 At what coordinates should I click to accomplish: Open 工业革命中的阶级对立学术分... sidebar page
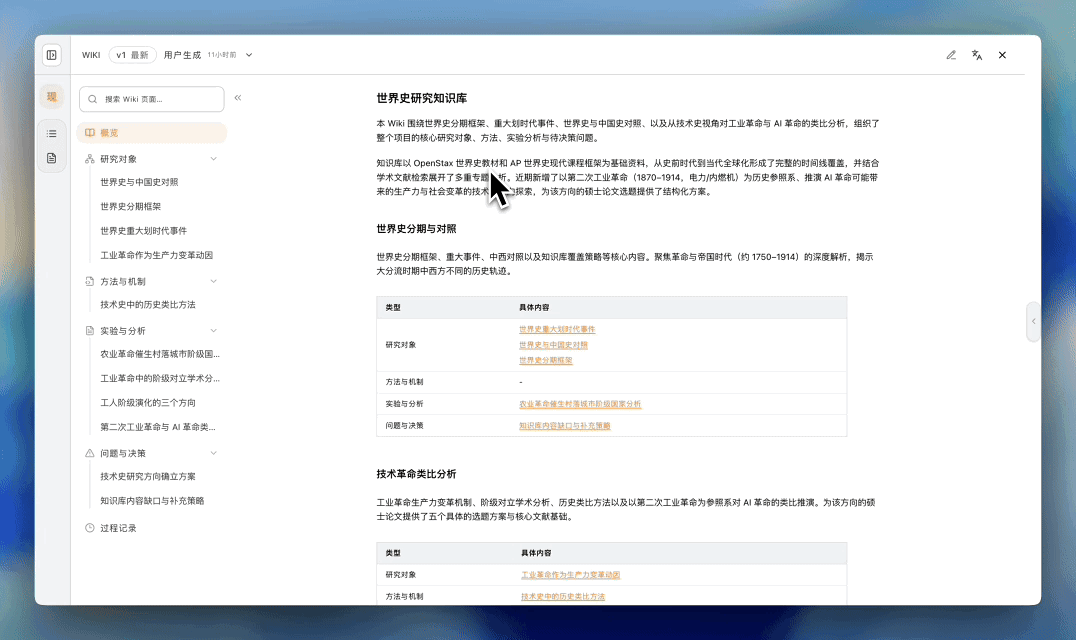(160, 379)
